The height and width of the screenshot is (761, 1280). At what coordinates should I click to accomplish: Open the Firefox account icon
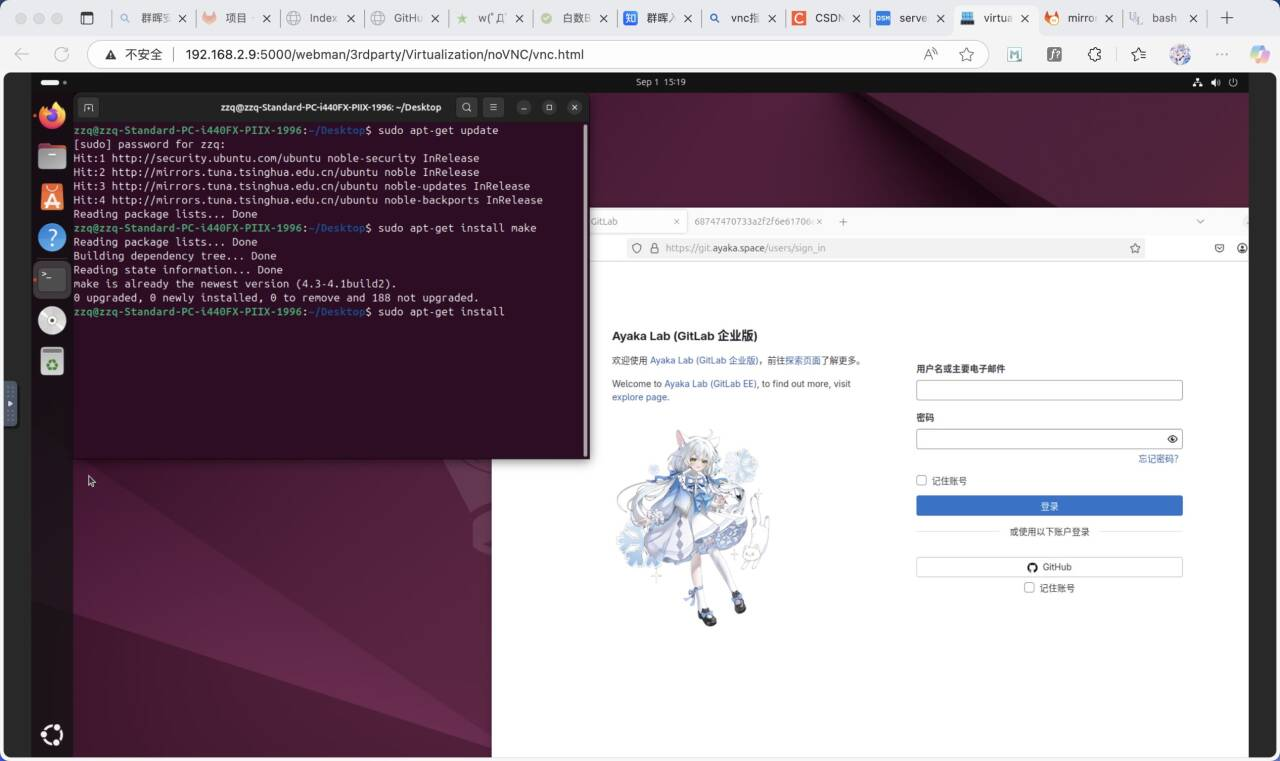1242,248
